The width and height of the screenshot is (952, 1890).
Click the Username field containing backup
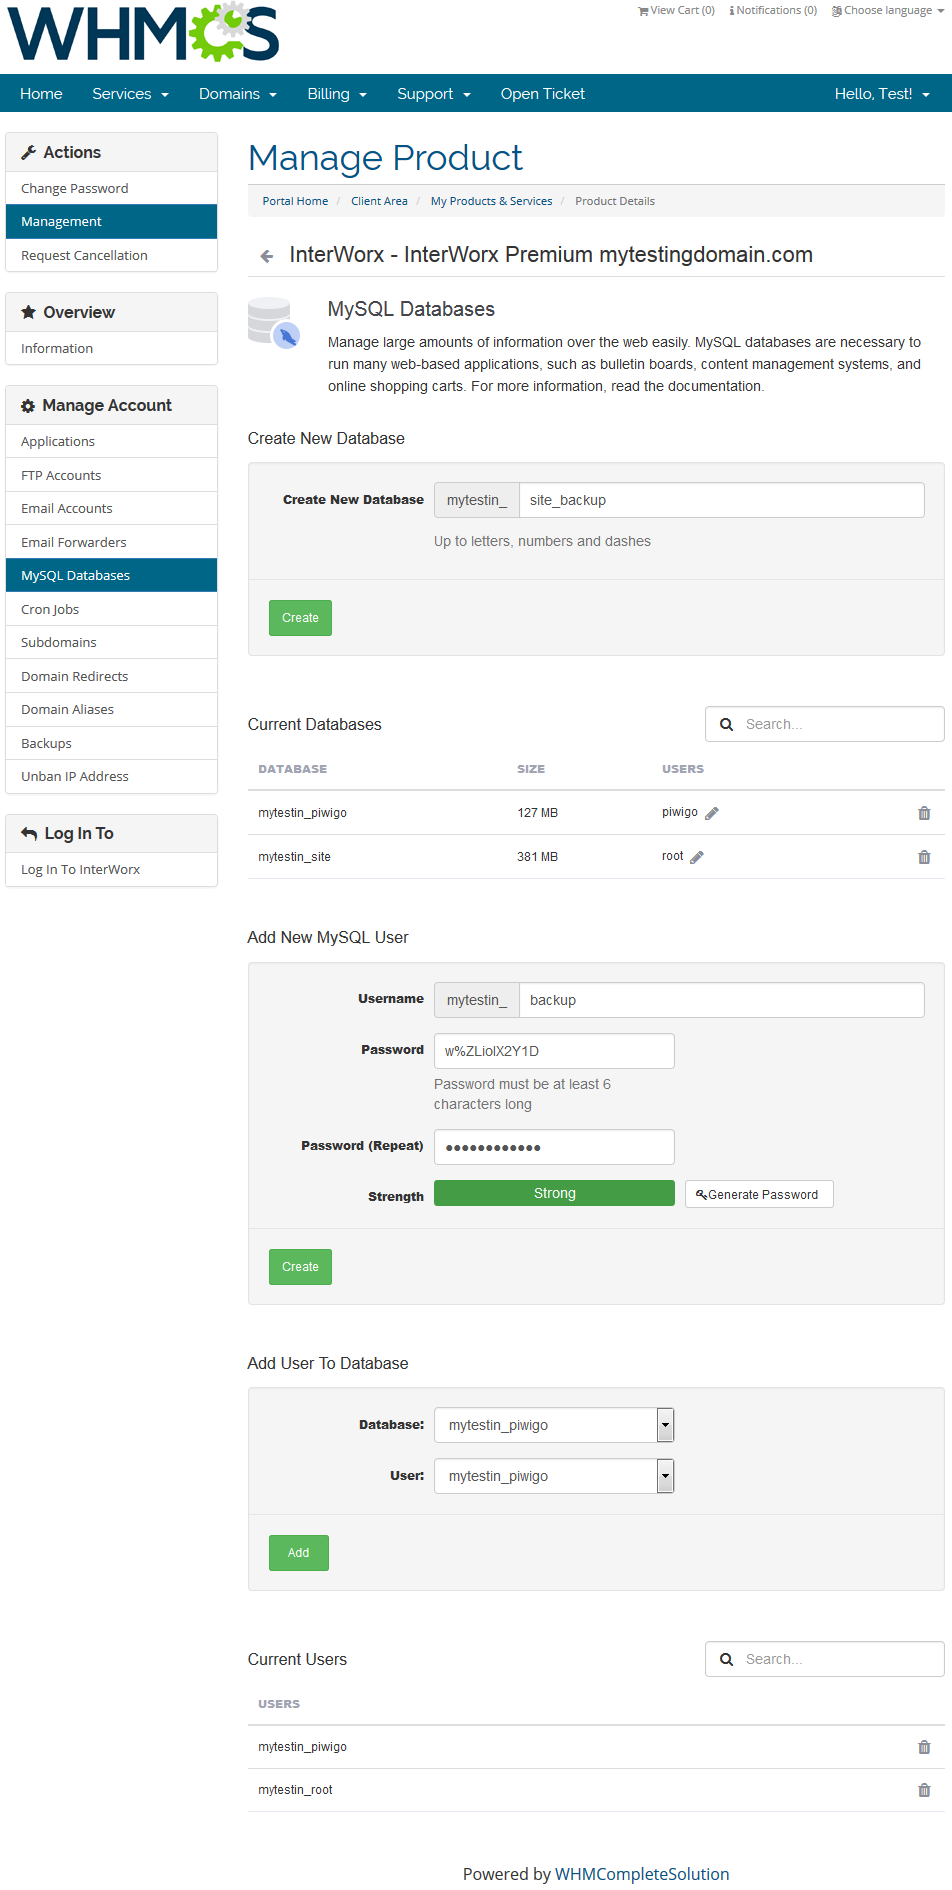[722, 1000]
